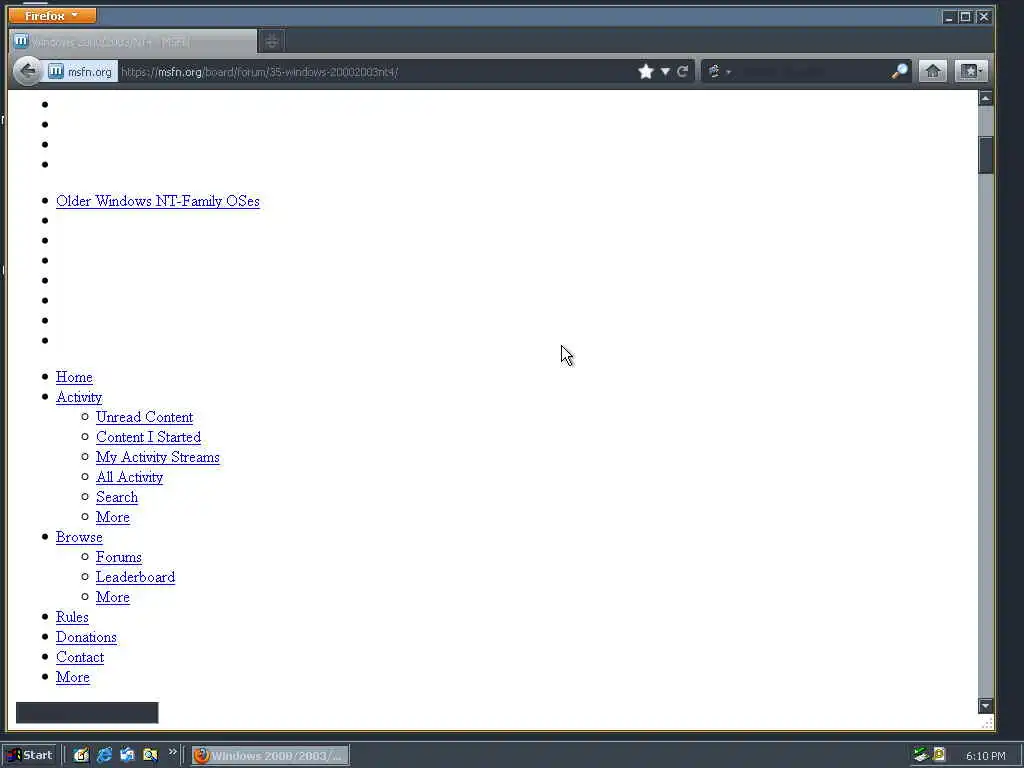Click the yellow tray icon
The image size is (1024, 768).
coord(939,755)
